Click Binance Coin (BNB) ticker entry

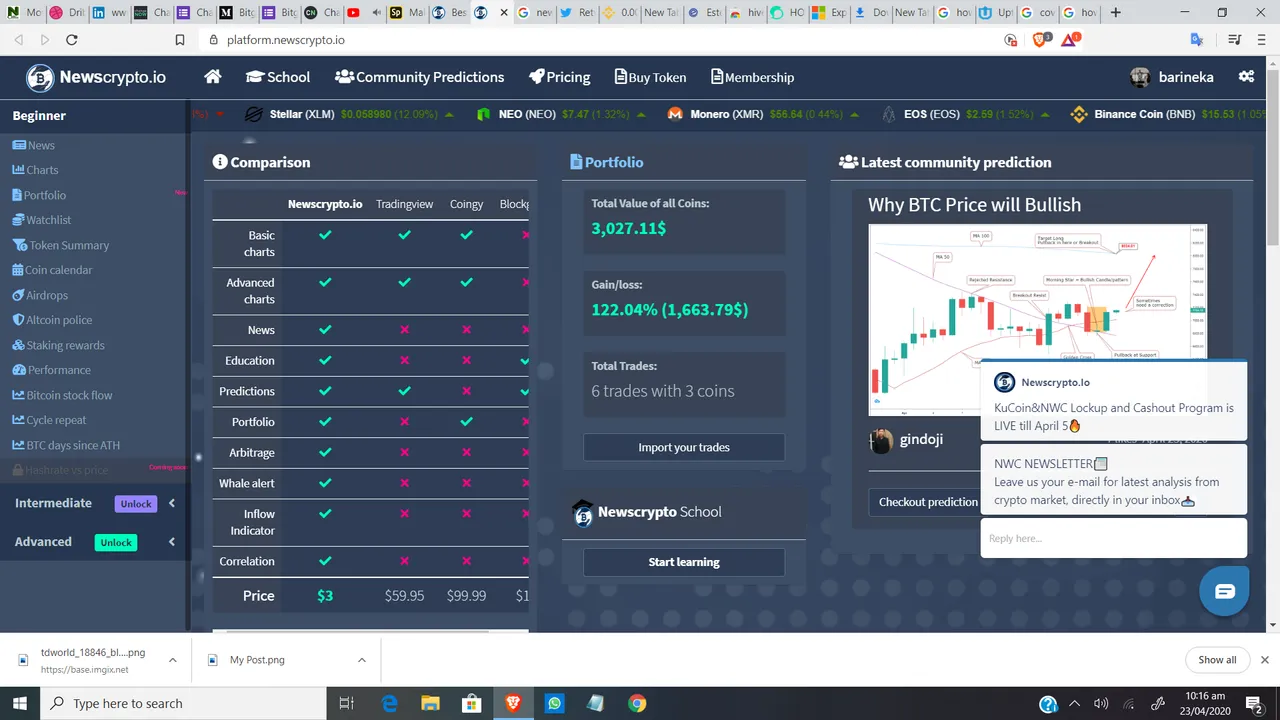coord(1168,114)
